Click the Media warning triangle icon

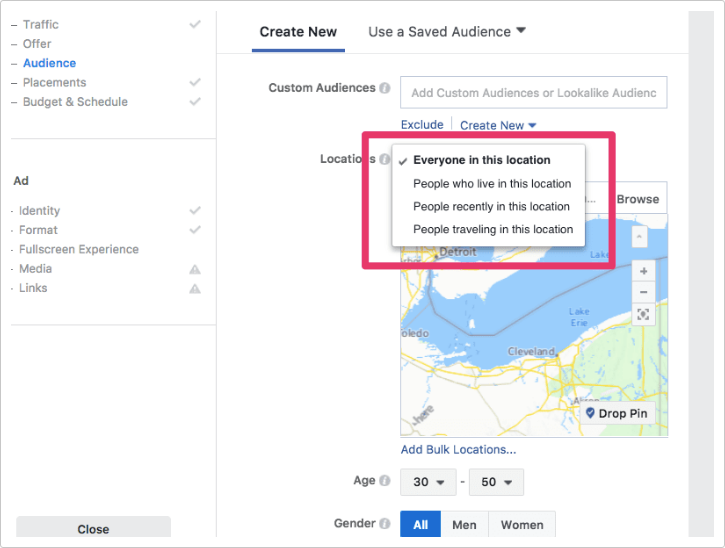[x=195, y=269]
